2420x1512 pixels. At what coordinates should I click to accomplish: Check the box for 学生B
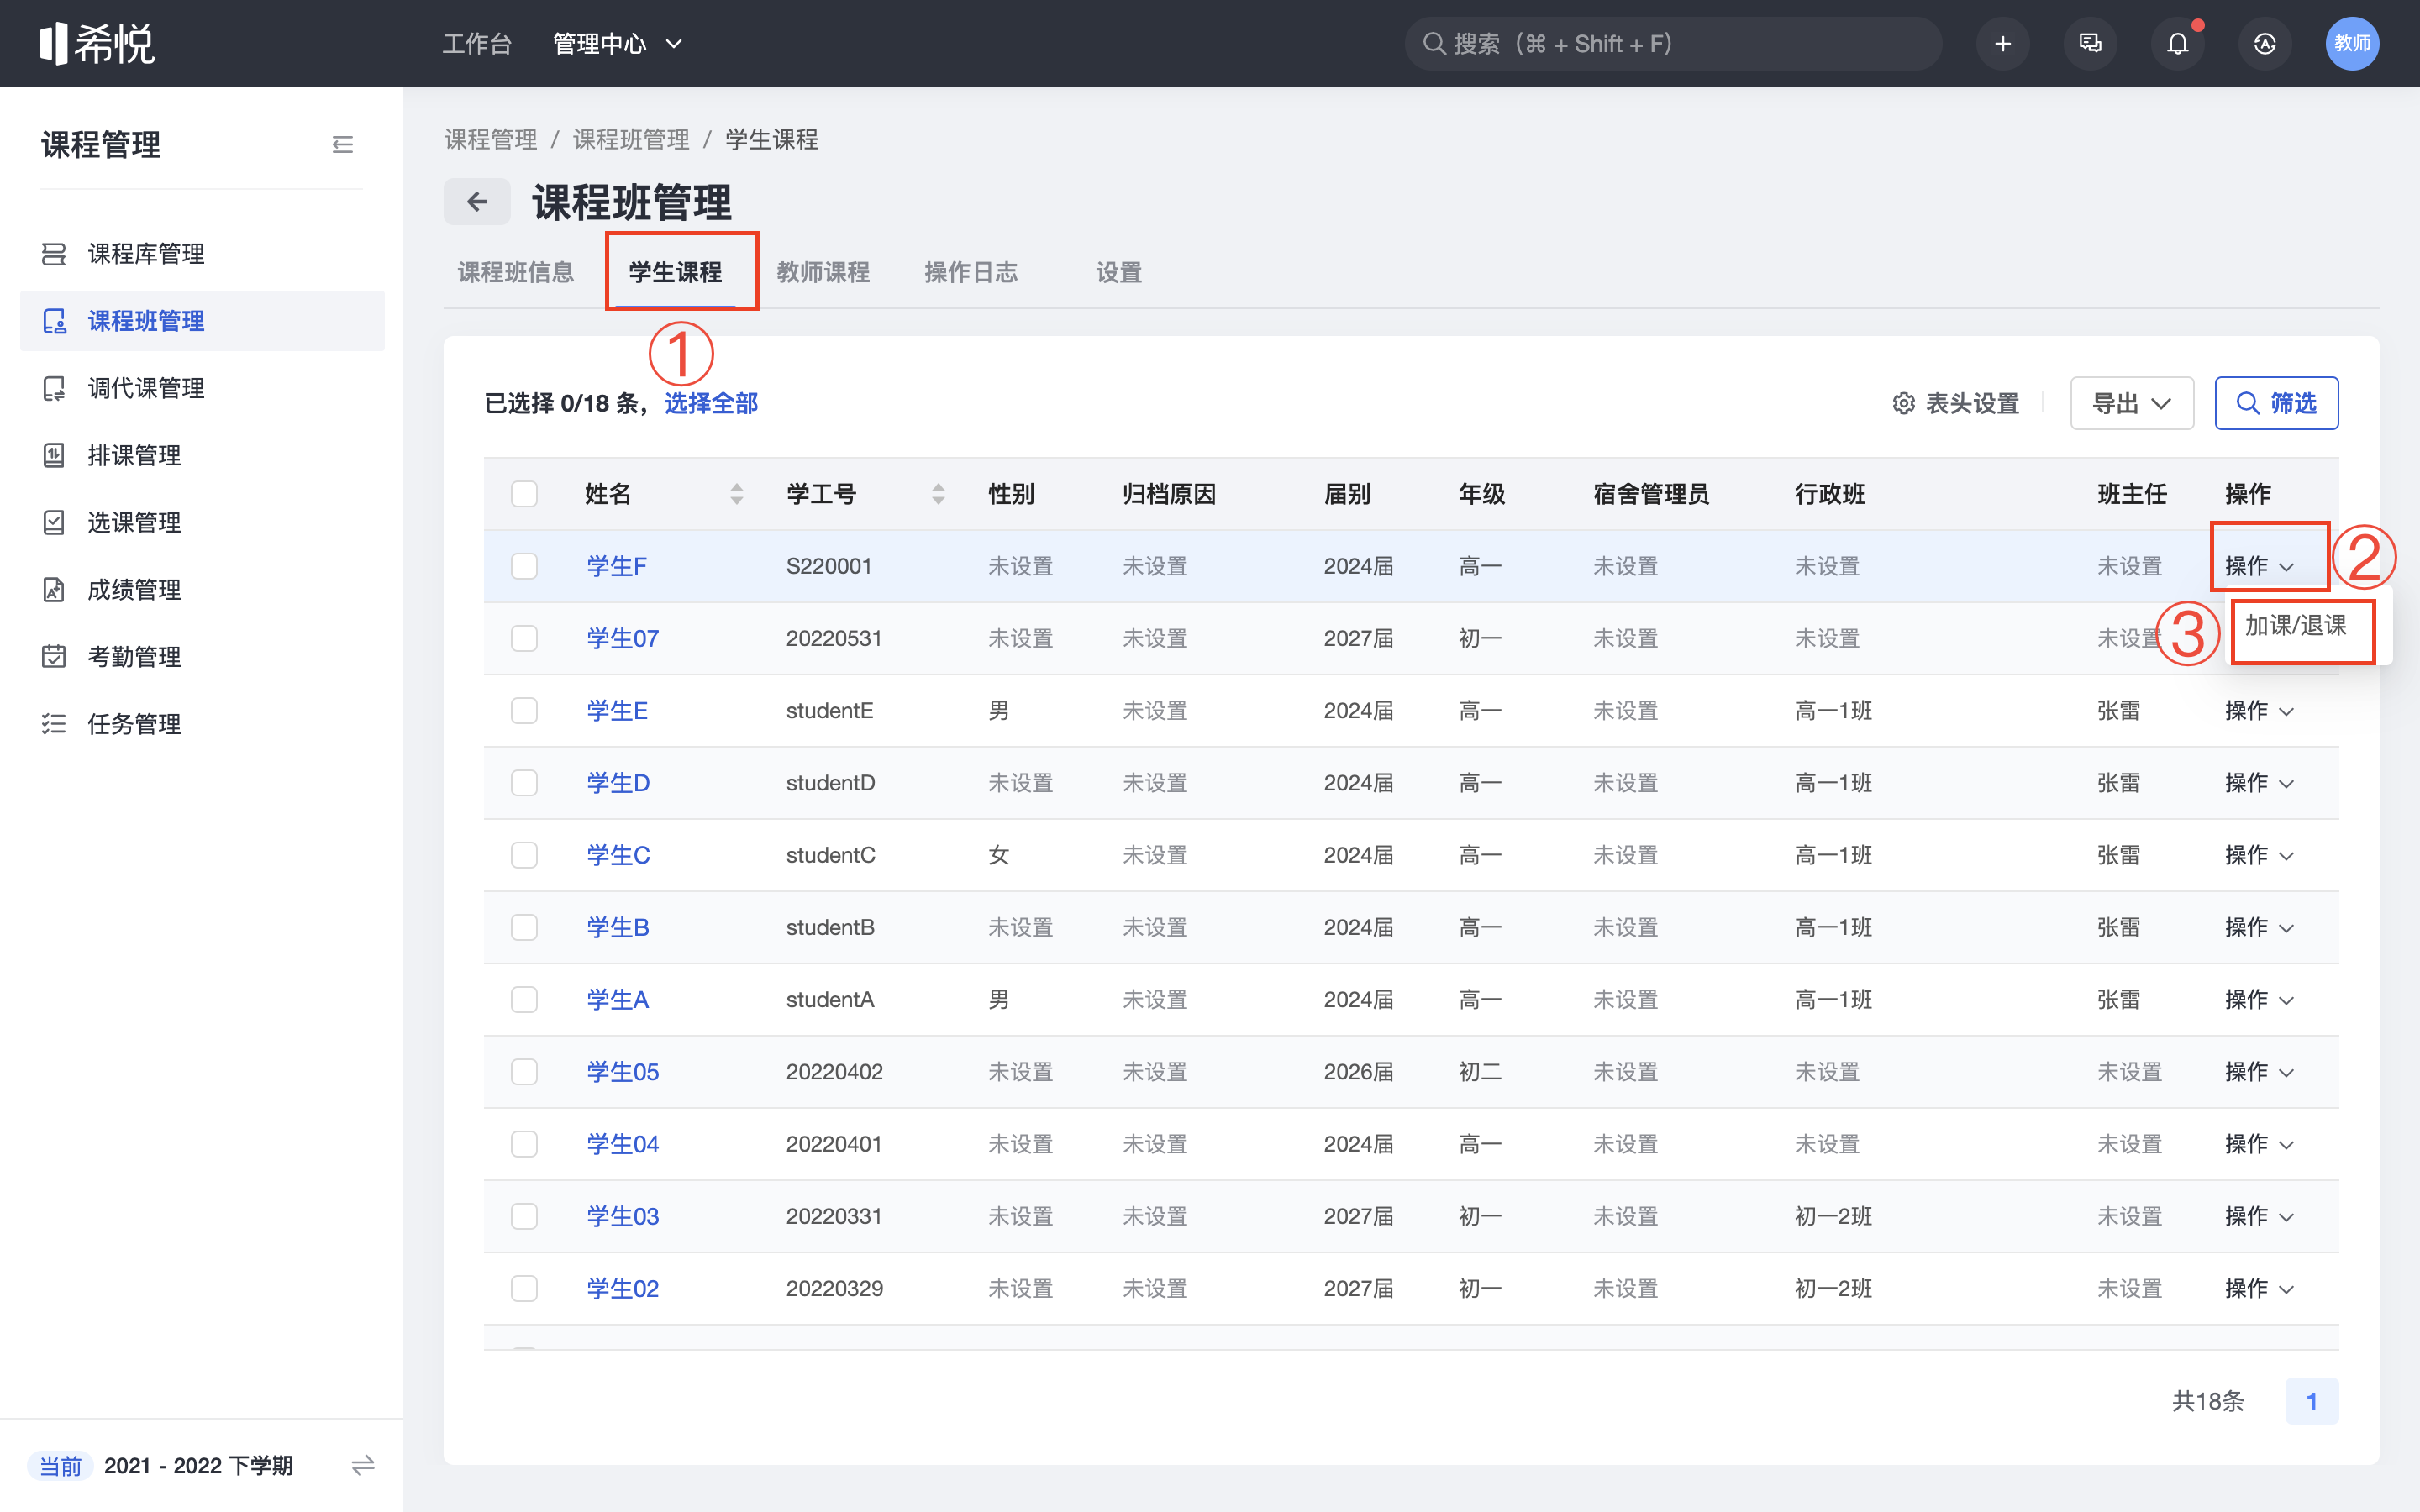[x=524, y=927]
